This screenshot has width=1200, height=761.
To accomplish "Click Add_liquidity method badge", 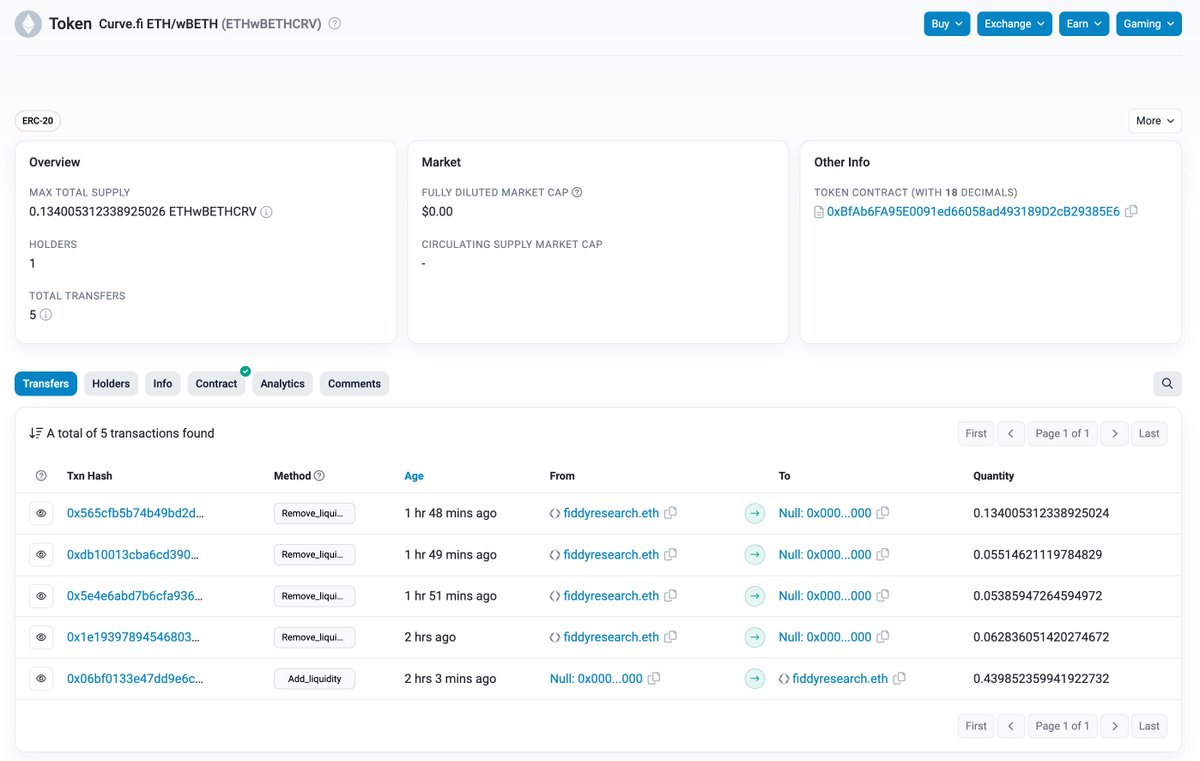I will click(315, 679).
